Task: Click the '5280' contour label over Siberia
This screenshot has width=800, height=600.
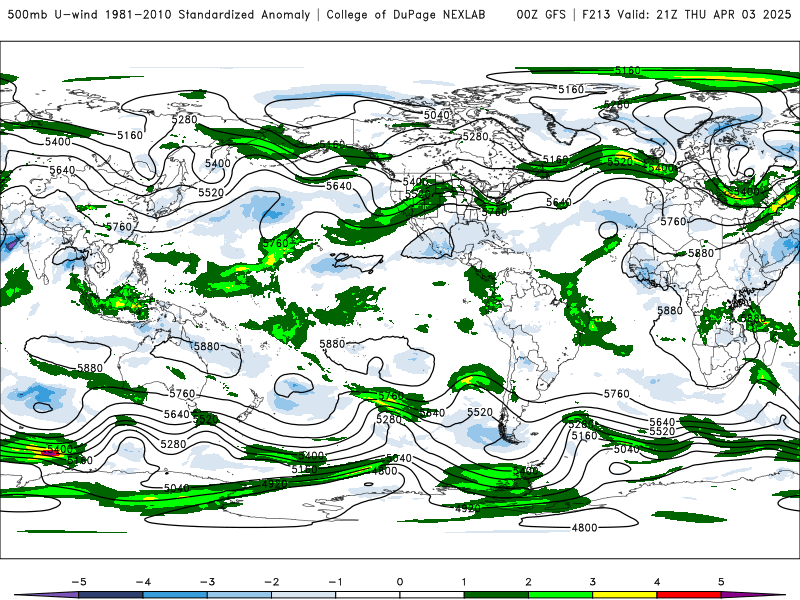Action: coord(184,119)
